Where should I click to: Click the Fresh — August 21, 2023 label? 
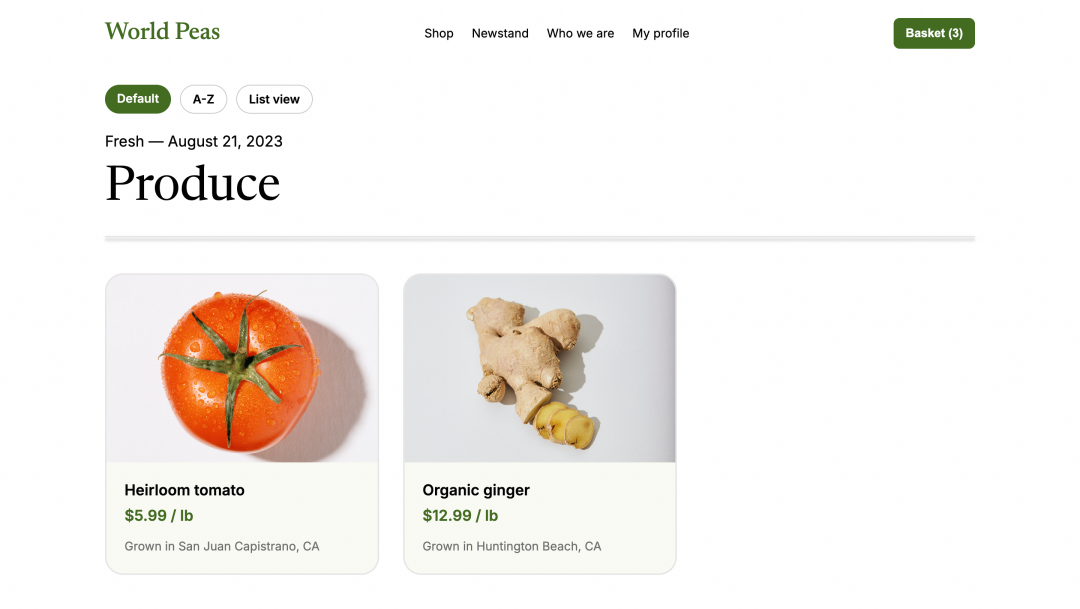coord(194,141)
